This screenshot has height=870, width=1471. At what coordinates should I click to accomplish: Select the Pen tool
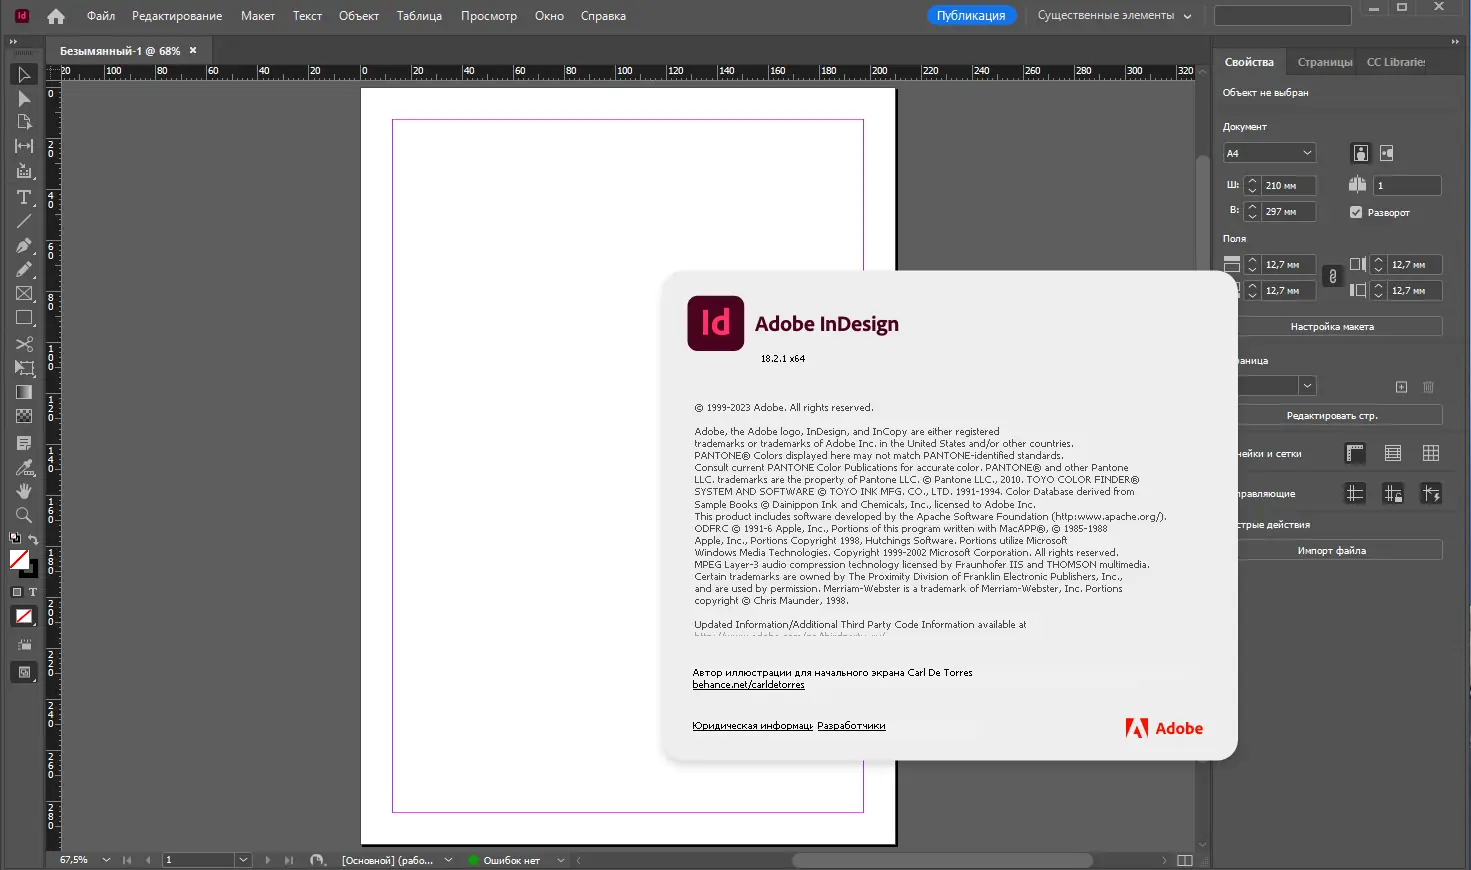[x=23, y=244]
